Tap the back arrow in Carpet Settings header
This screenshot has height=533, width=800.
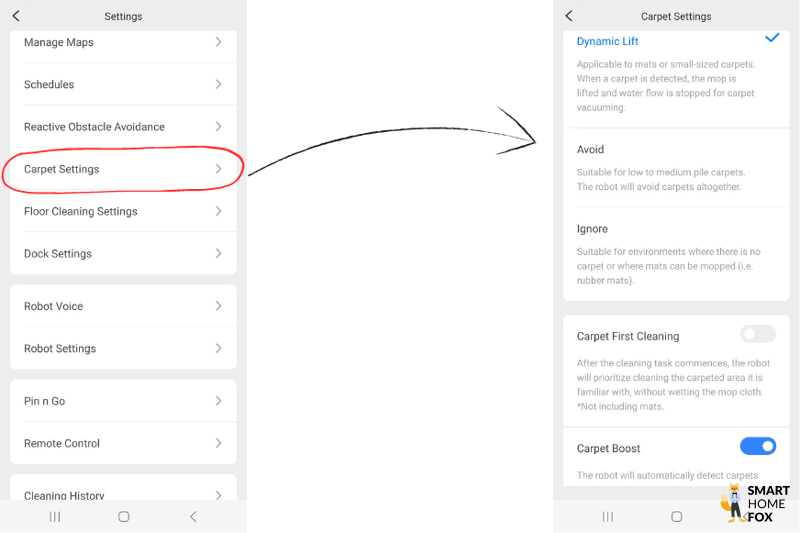(569, 16)
